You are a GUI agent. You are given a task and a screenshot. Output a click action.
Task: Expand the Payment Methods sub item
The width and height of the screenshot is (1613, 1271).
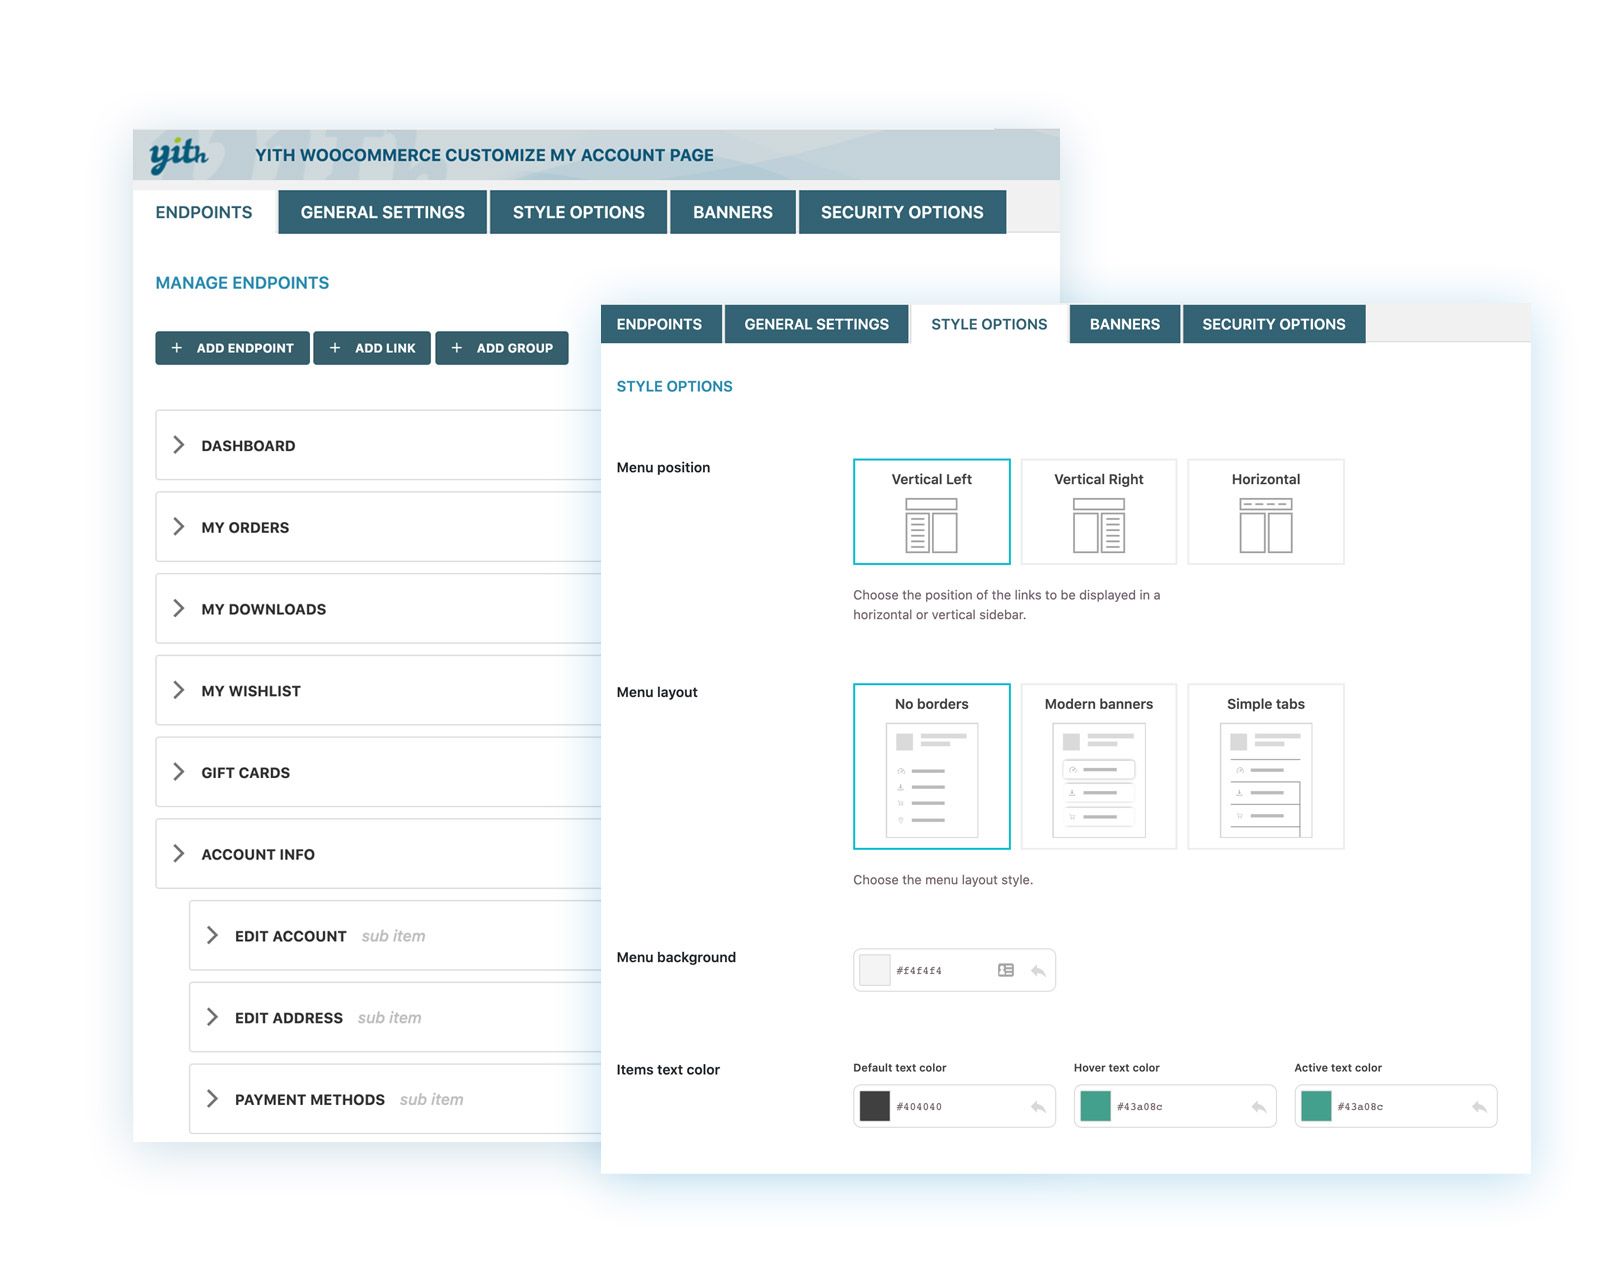[212, 1099]
